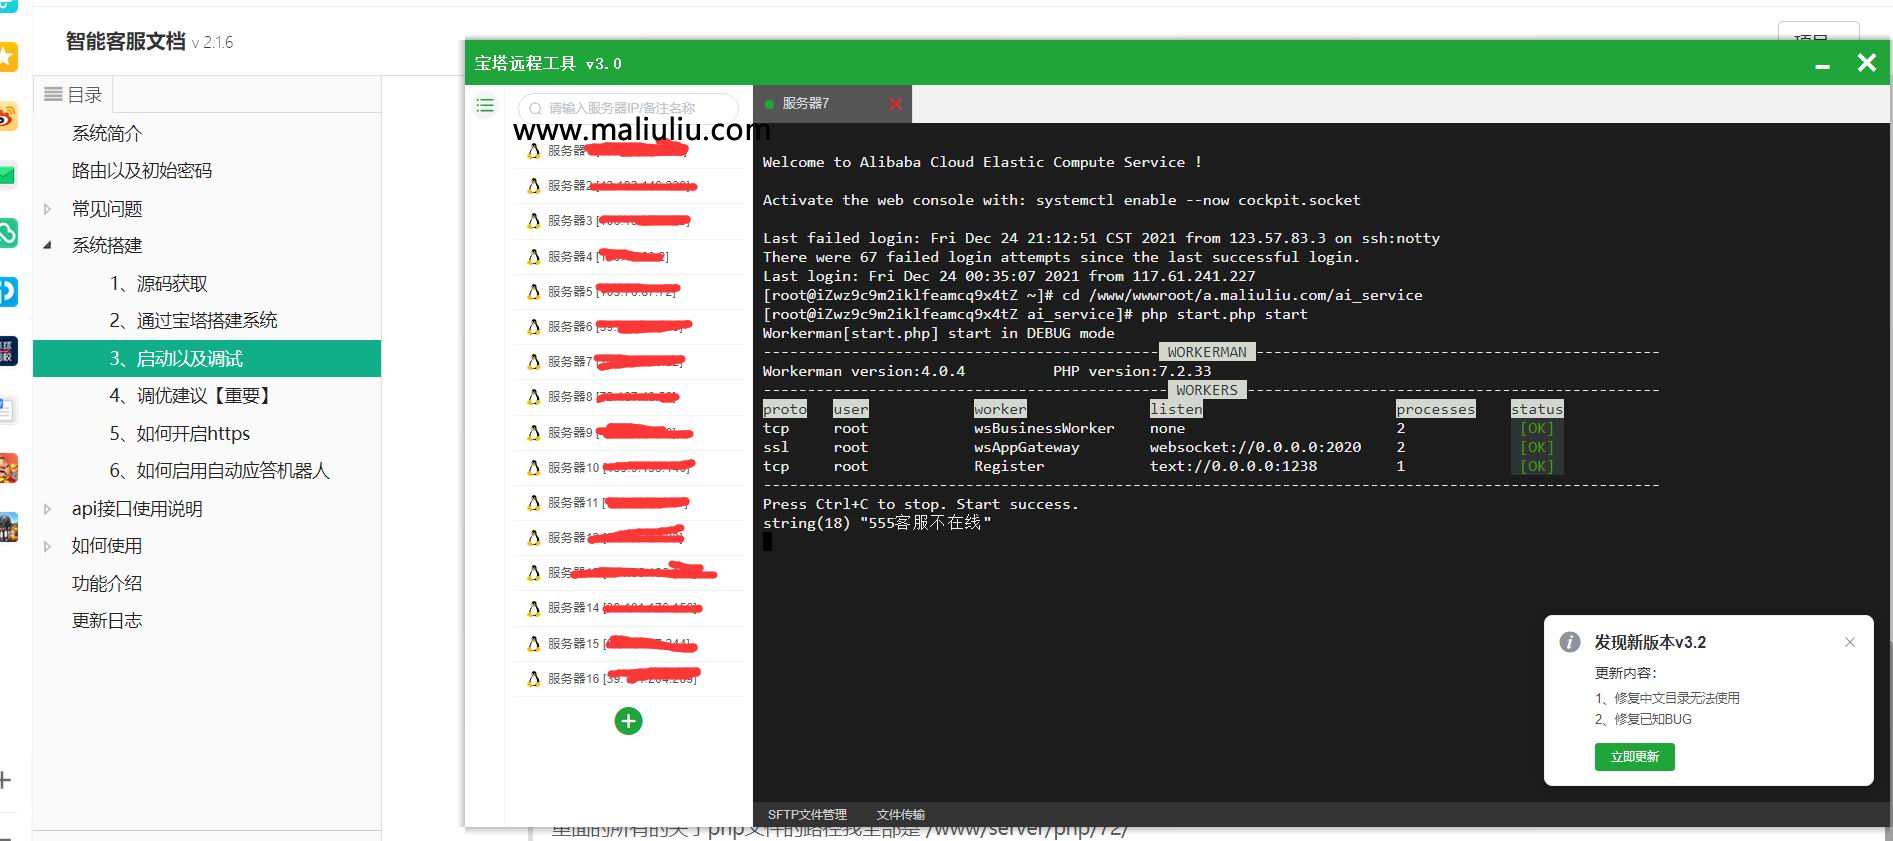Open the Weibo icon in left sidebar

click(x=7, y=117)
